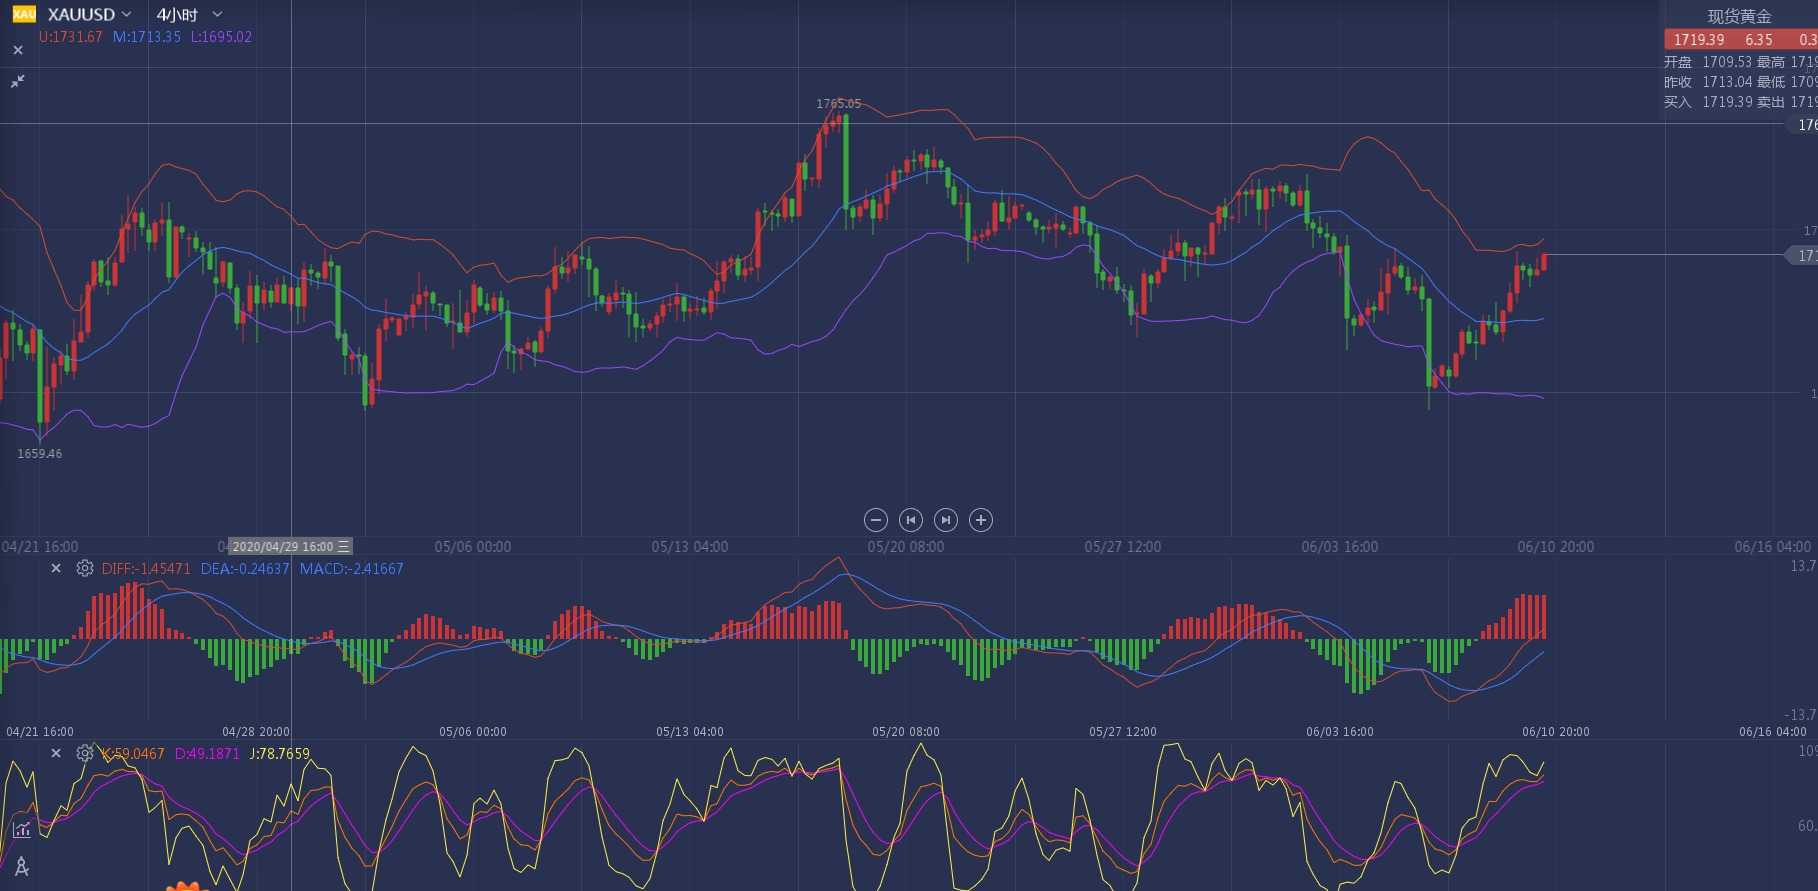Click the crosshair date label menu icon
The image size is (1818, 891).
[x=344, y=546]
